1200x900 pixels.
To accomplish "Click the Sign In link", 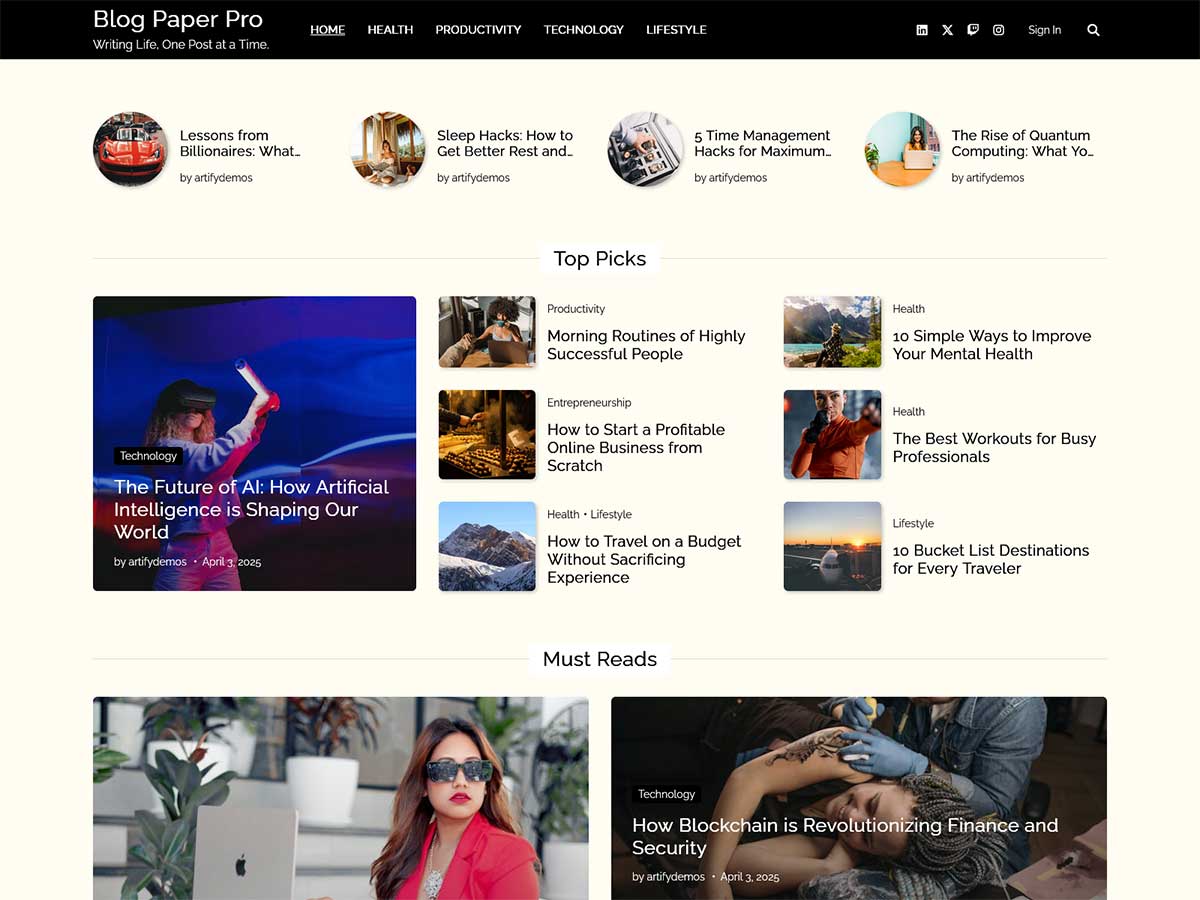I will coord(1044,30).
